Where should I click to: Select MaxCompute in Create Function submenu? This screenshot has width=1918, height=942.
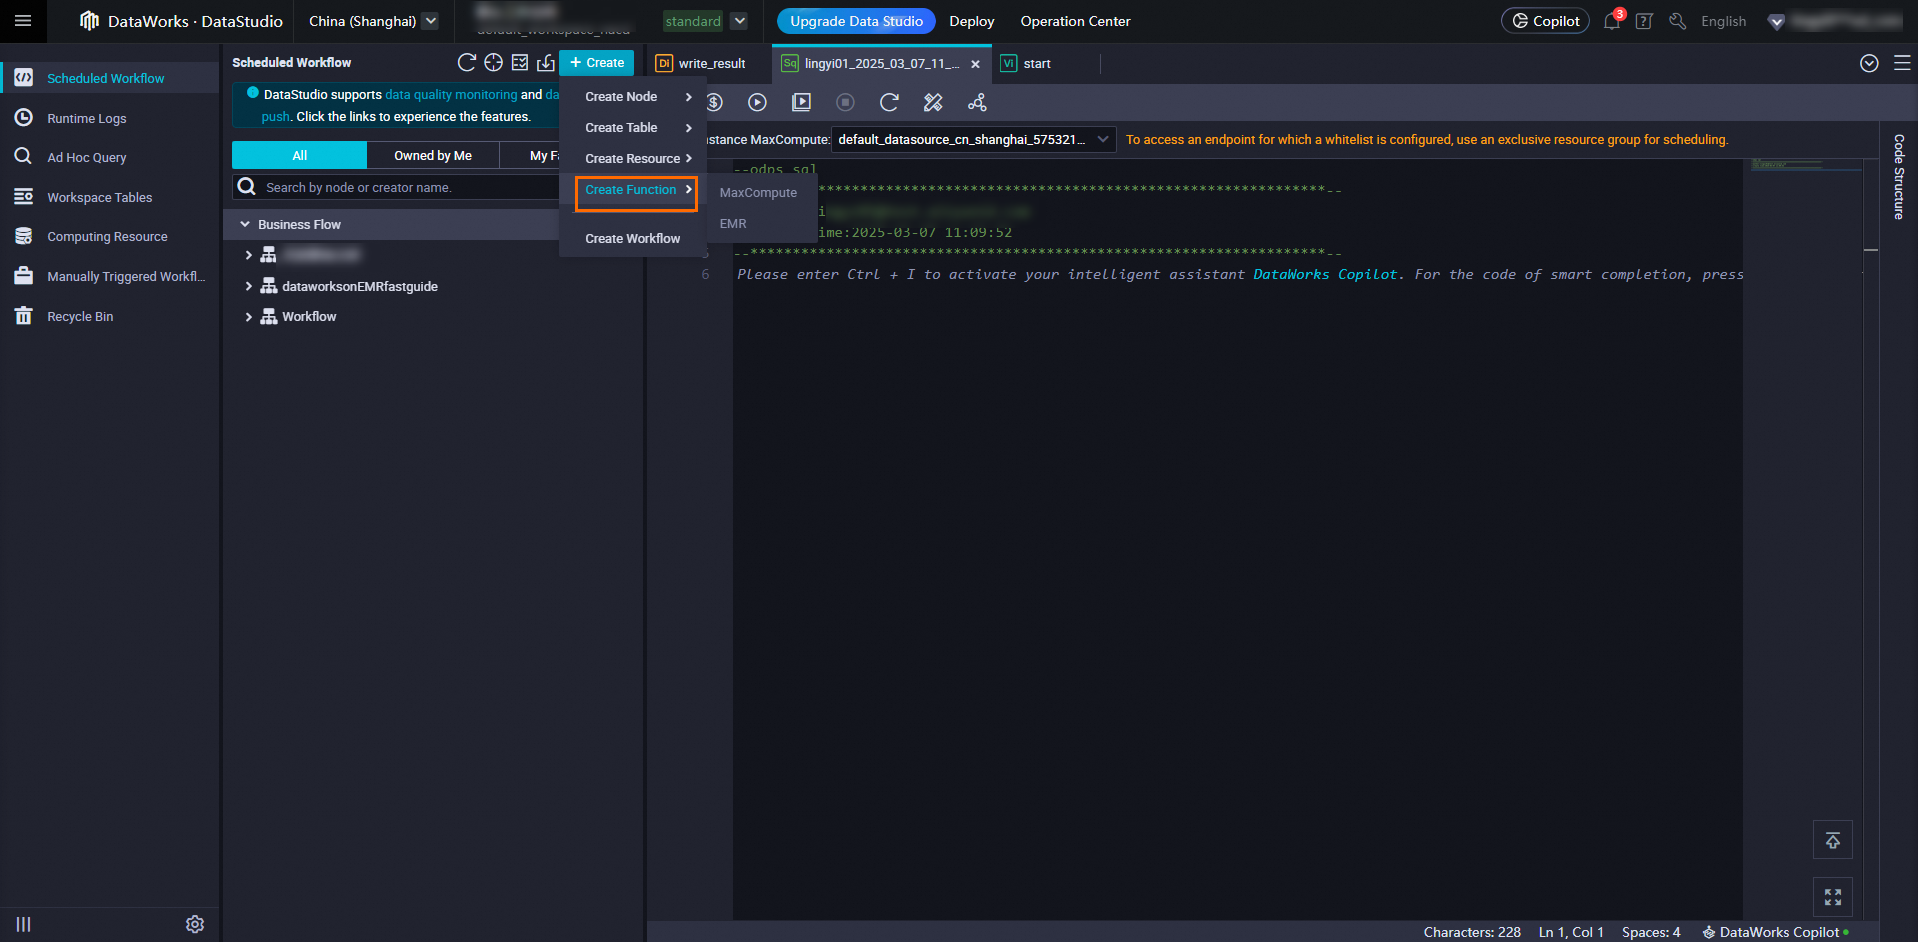pos(758,193)
